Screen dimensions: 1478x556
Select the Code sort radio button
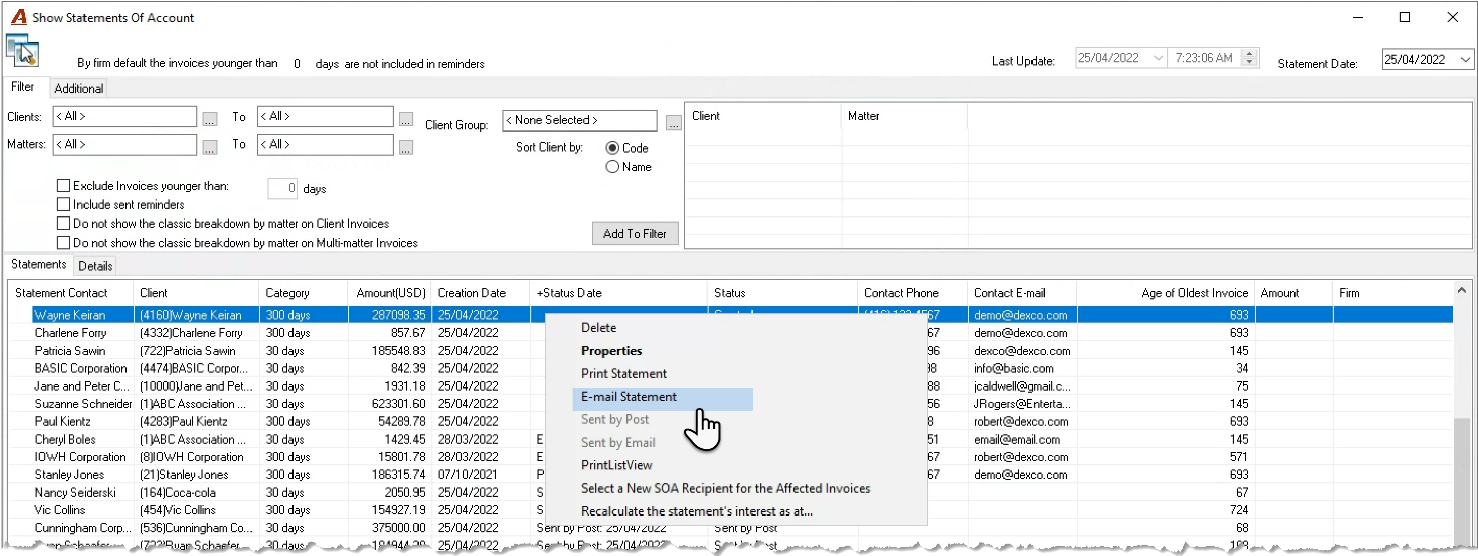click(x=612, y=148)
